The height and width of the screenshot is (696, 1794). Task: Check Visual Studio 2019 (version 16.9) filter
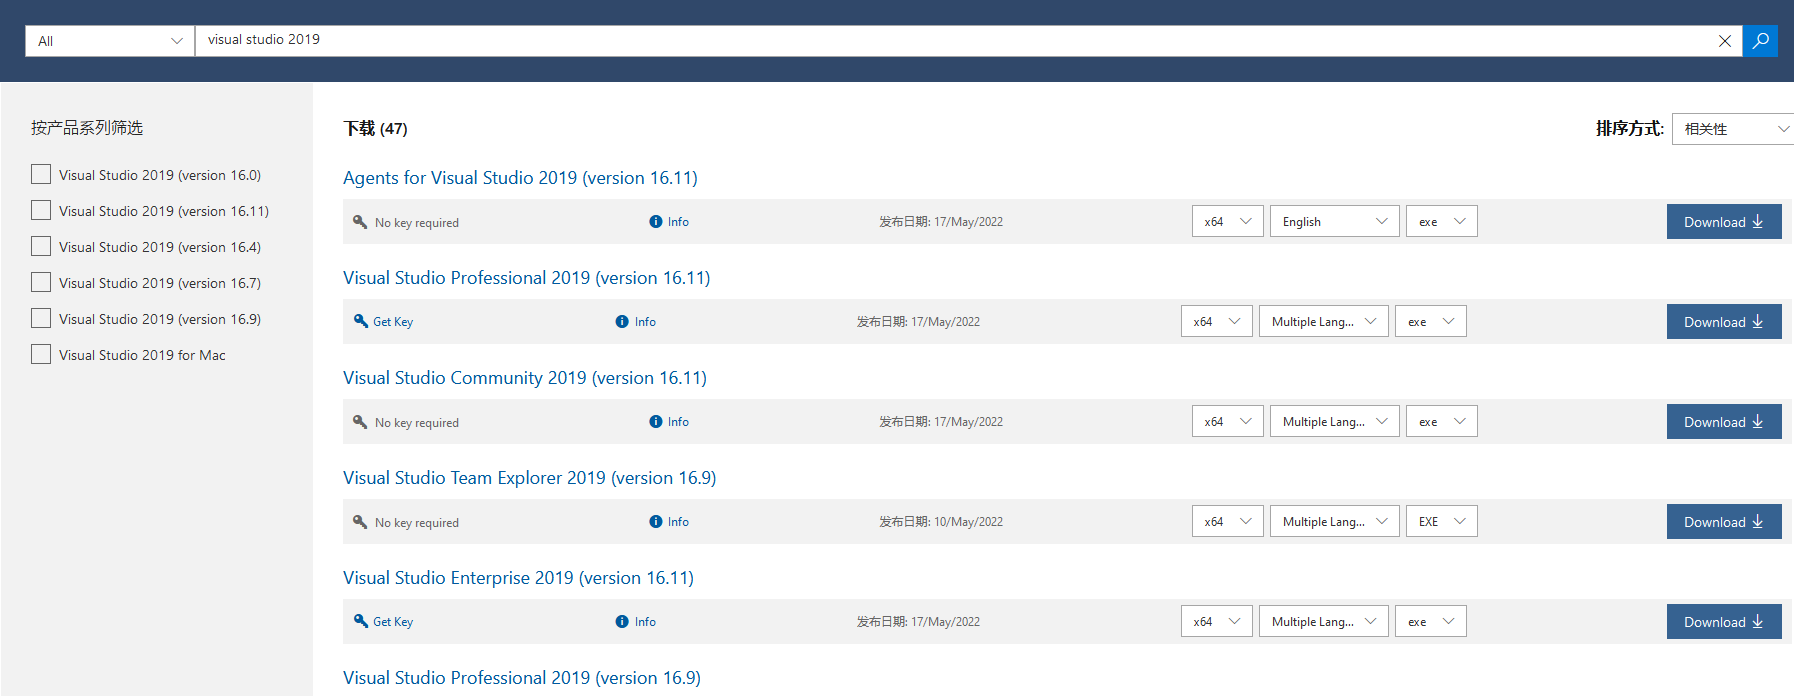[x=41, y=318]
